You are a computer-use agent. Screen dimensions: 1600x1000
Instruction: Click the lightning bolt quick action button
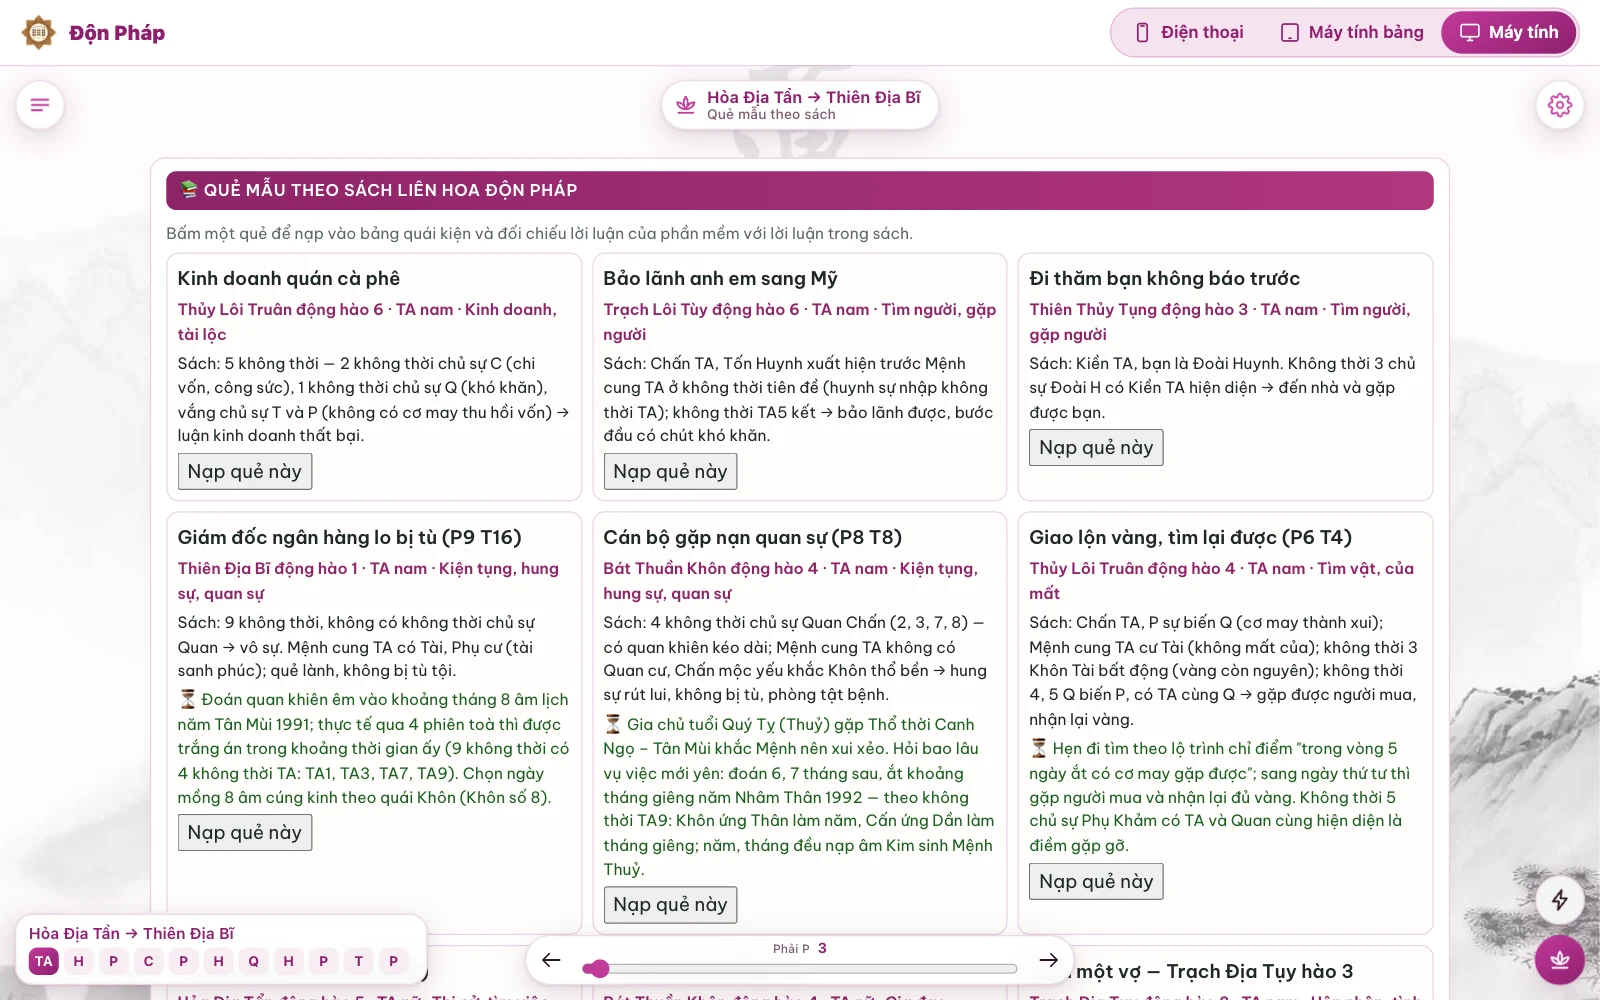[x=1560, y=900]
